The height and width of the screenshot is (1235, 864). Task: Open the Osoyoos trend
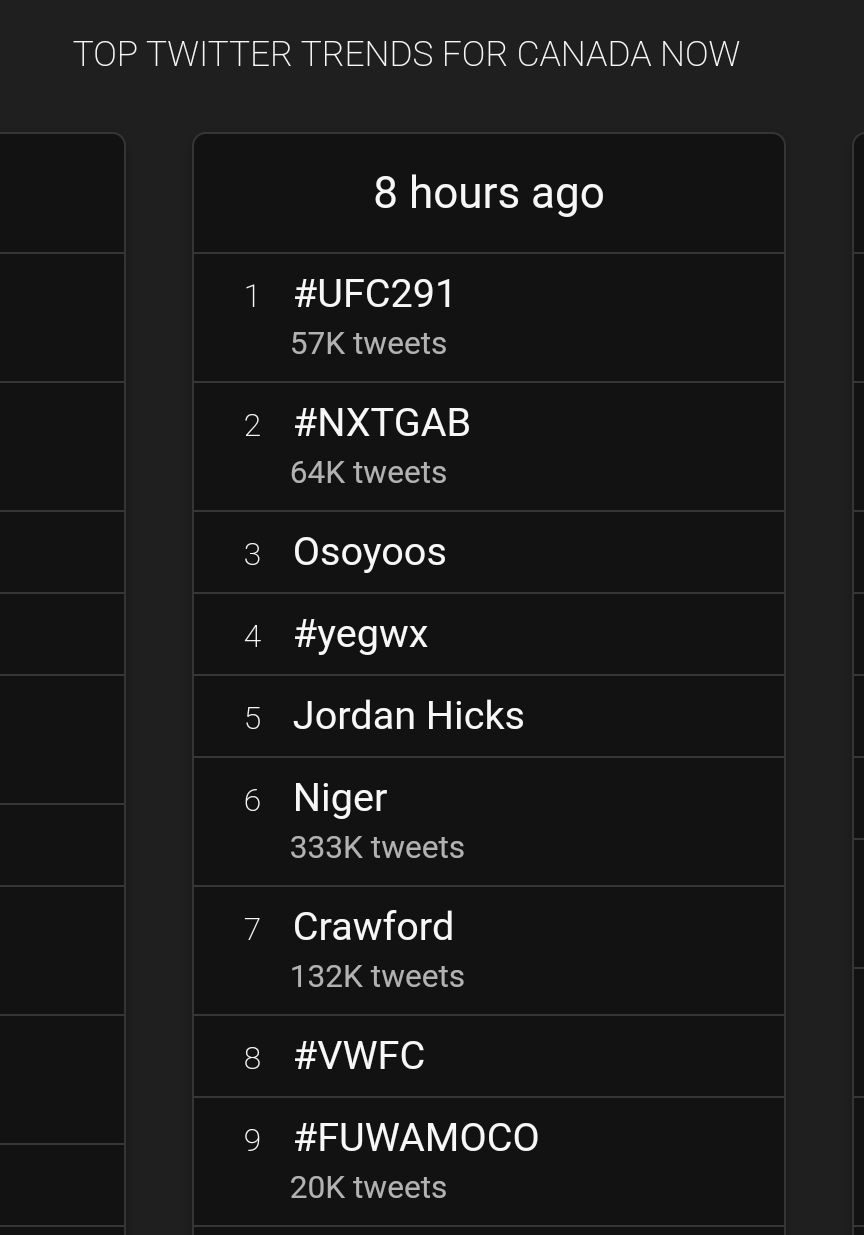pyautogui.click(x=369, y=552)
